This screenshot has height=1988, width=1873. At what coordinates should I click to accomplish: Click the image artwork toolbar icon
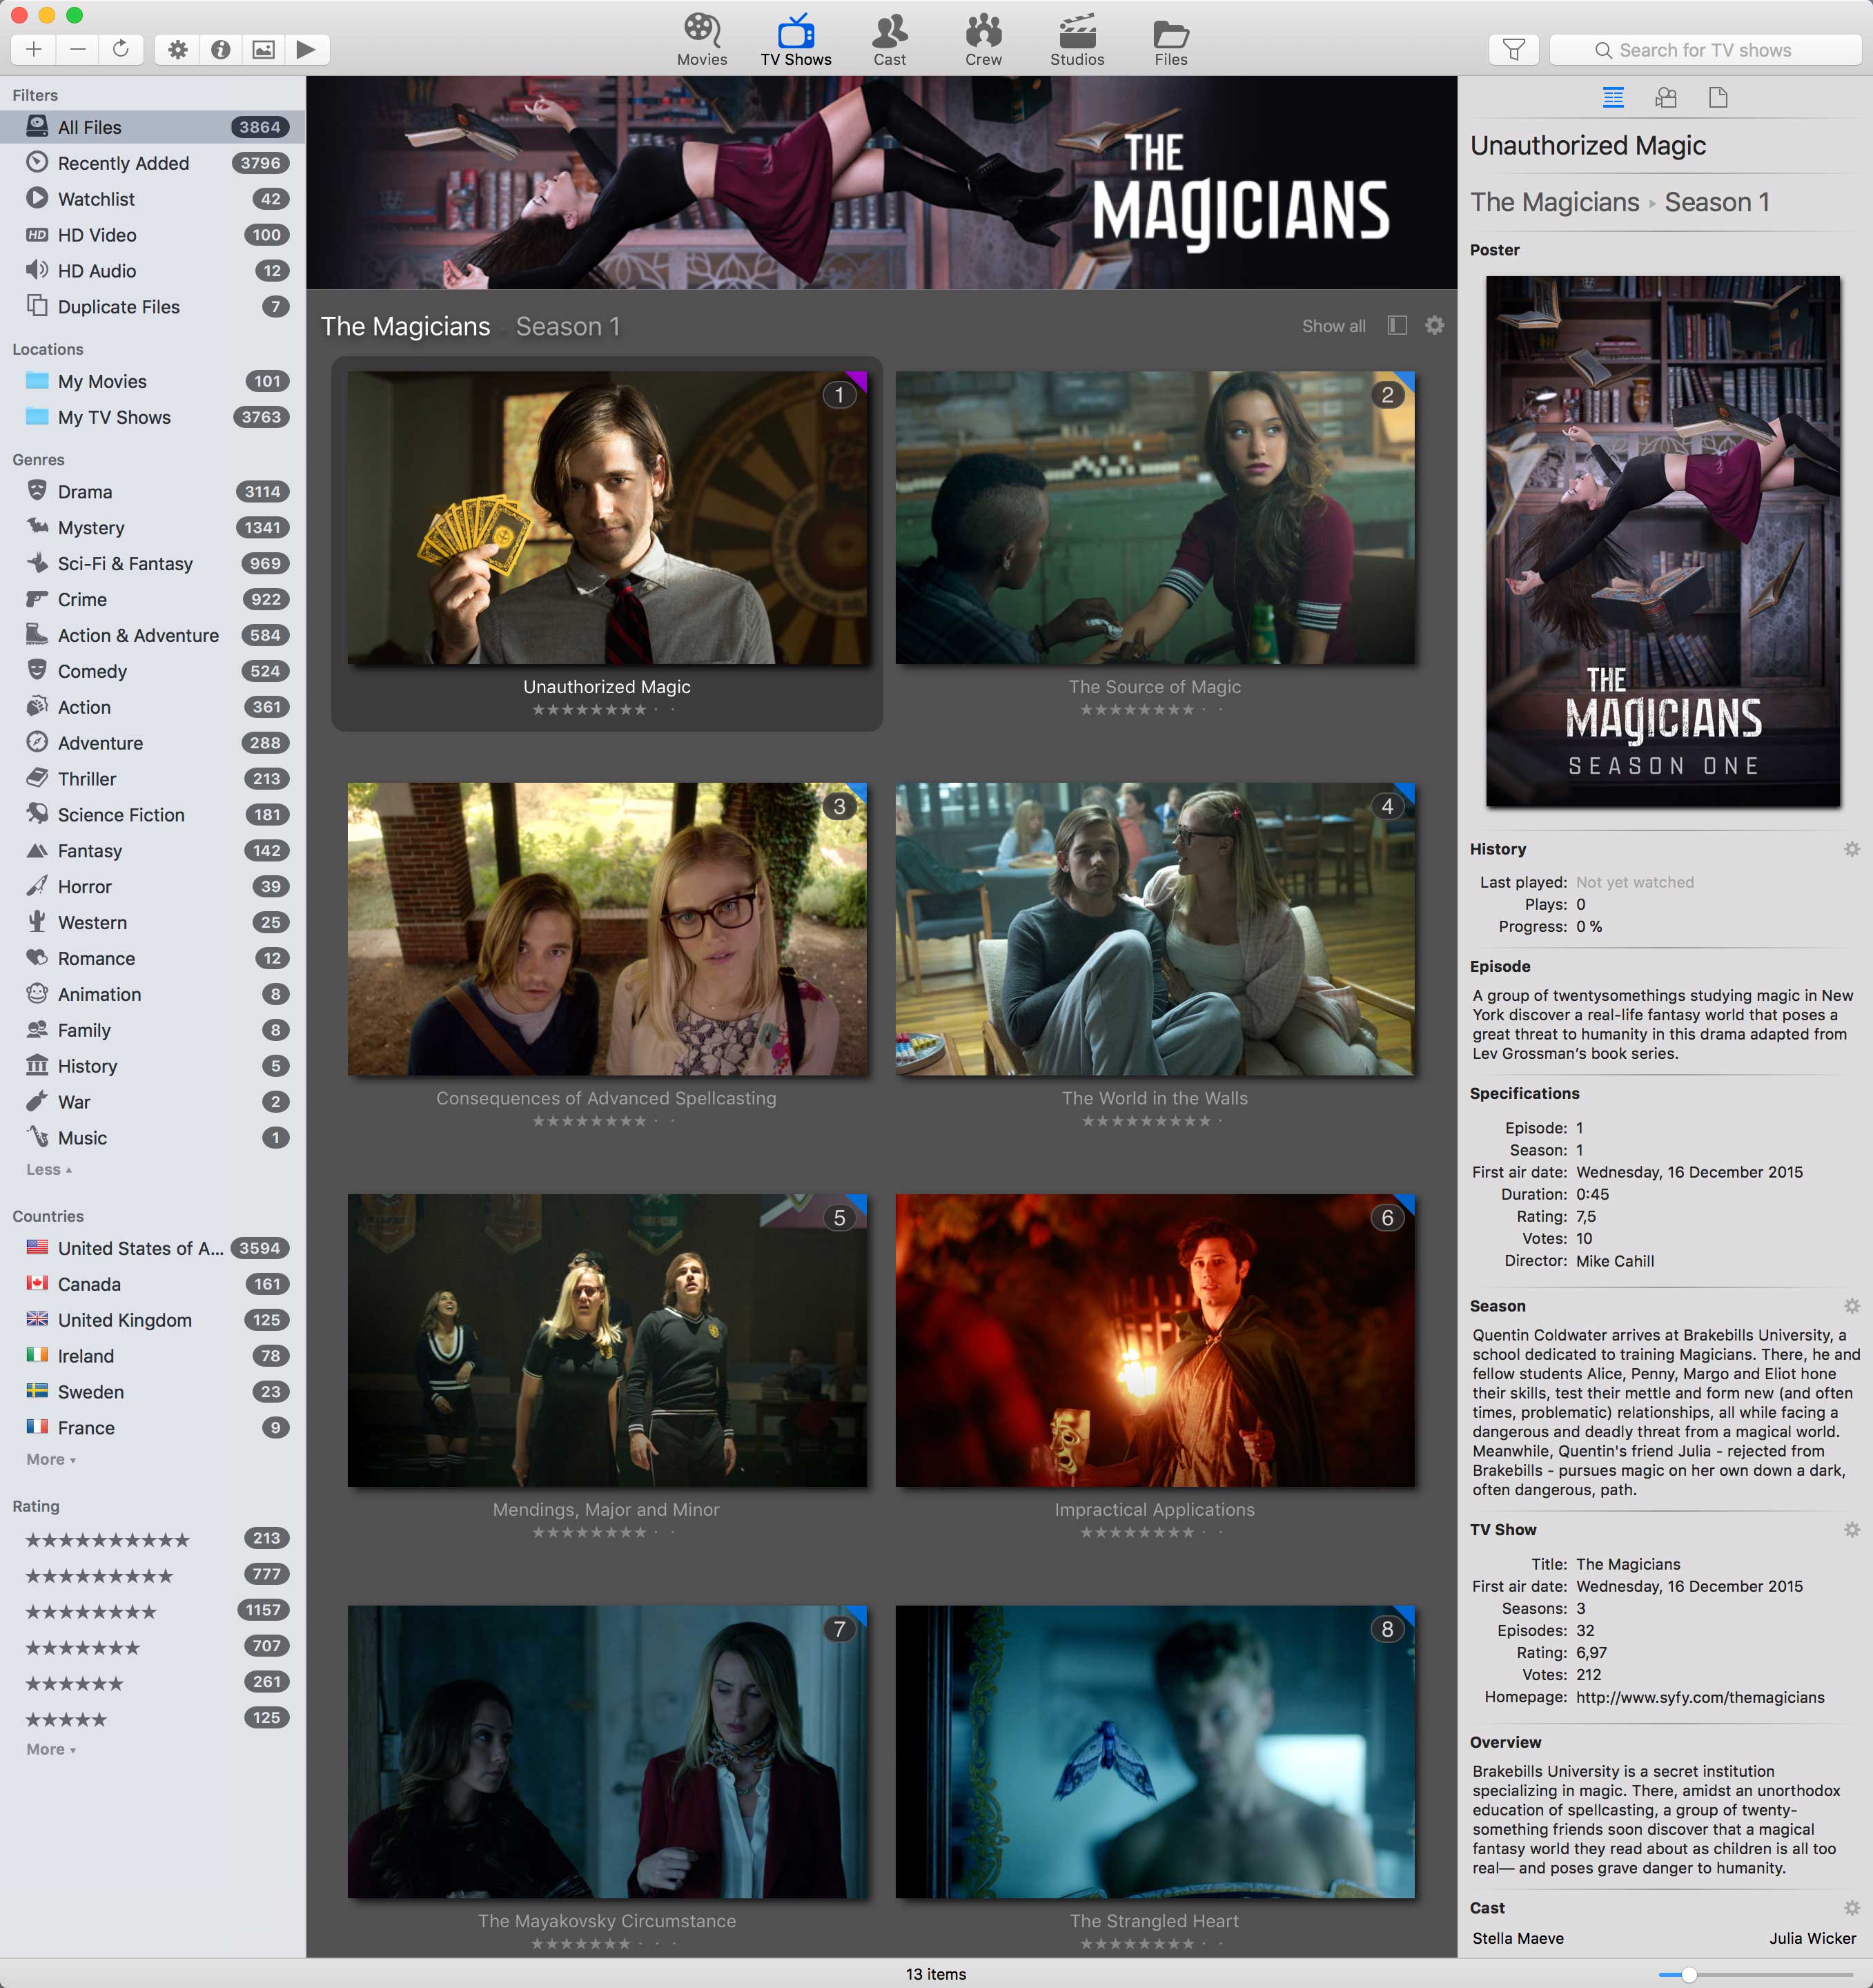coord(263,49)
